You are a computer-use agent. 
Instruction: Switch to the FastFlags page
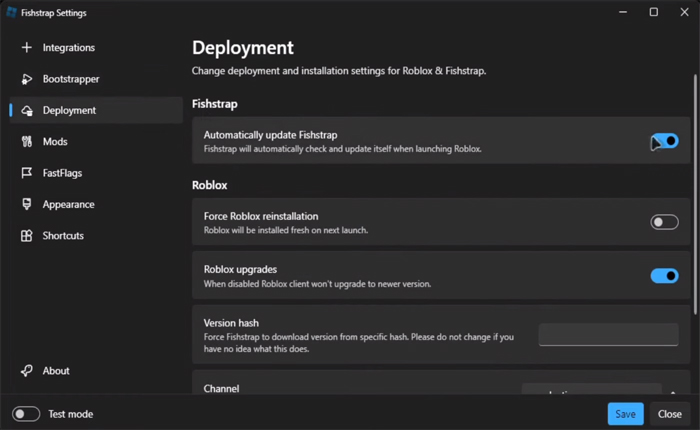pyautogui.click(x=62, y=173)
